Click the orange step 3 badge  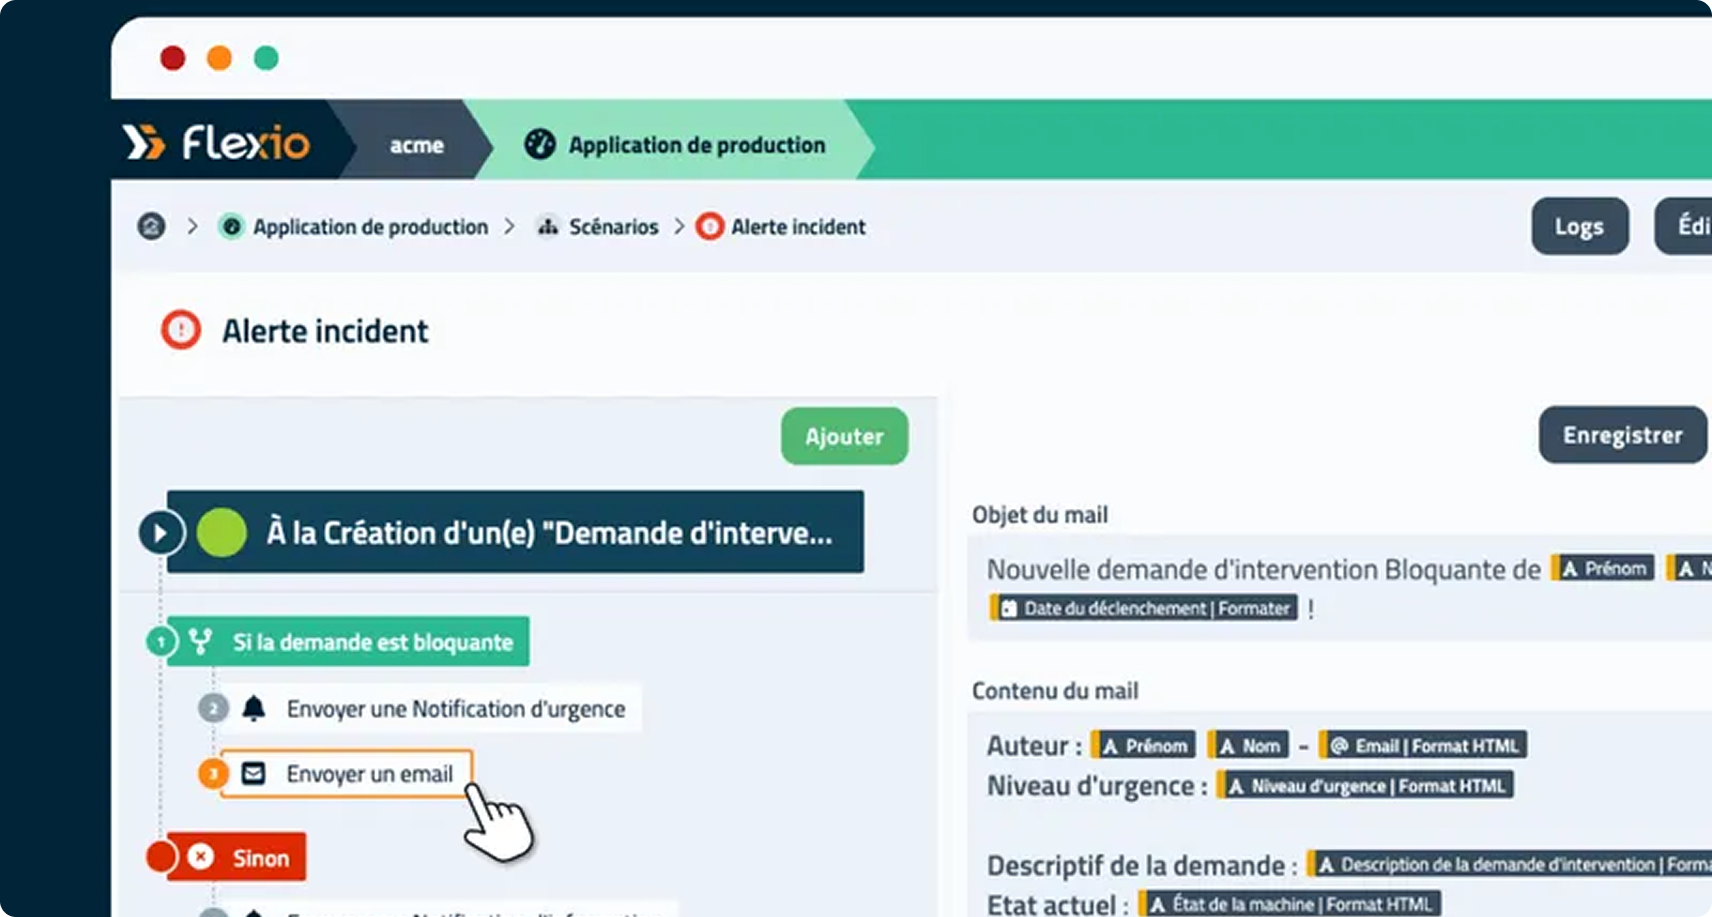coord(213,773)
